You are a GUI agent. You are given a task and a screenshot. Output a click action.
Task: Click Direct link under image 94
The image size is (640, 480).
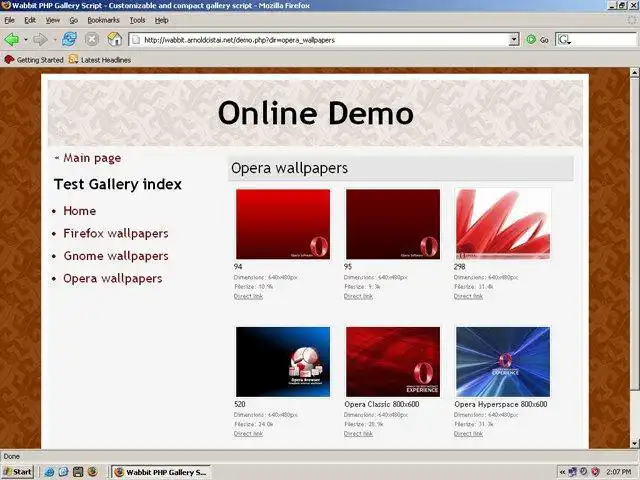pos(248,296)
